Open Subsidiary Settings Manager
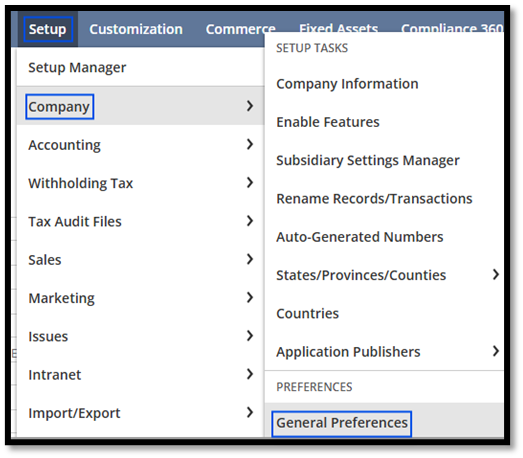Screen dimensions: 523x458 (x=368, y=160)
